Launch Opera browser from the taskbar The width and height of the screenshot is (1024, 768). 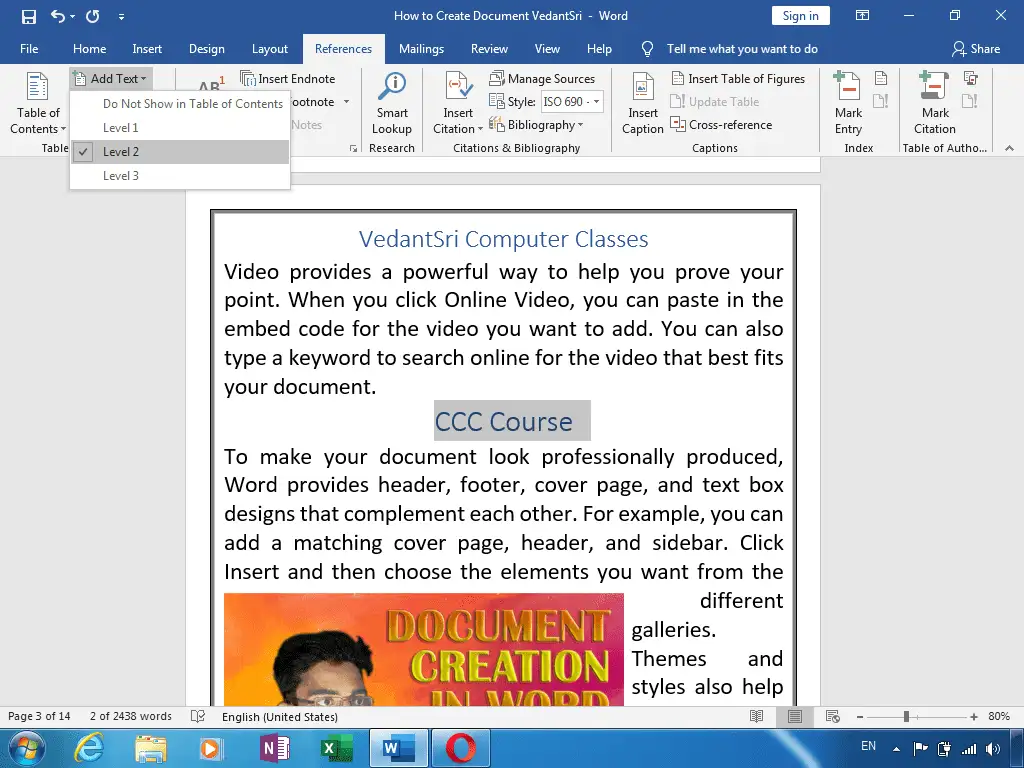click(x=461, y=748)
